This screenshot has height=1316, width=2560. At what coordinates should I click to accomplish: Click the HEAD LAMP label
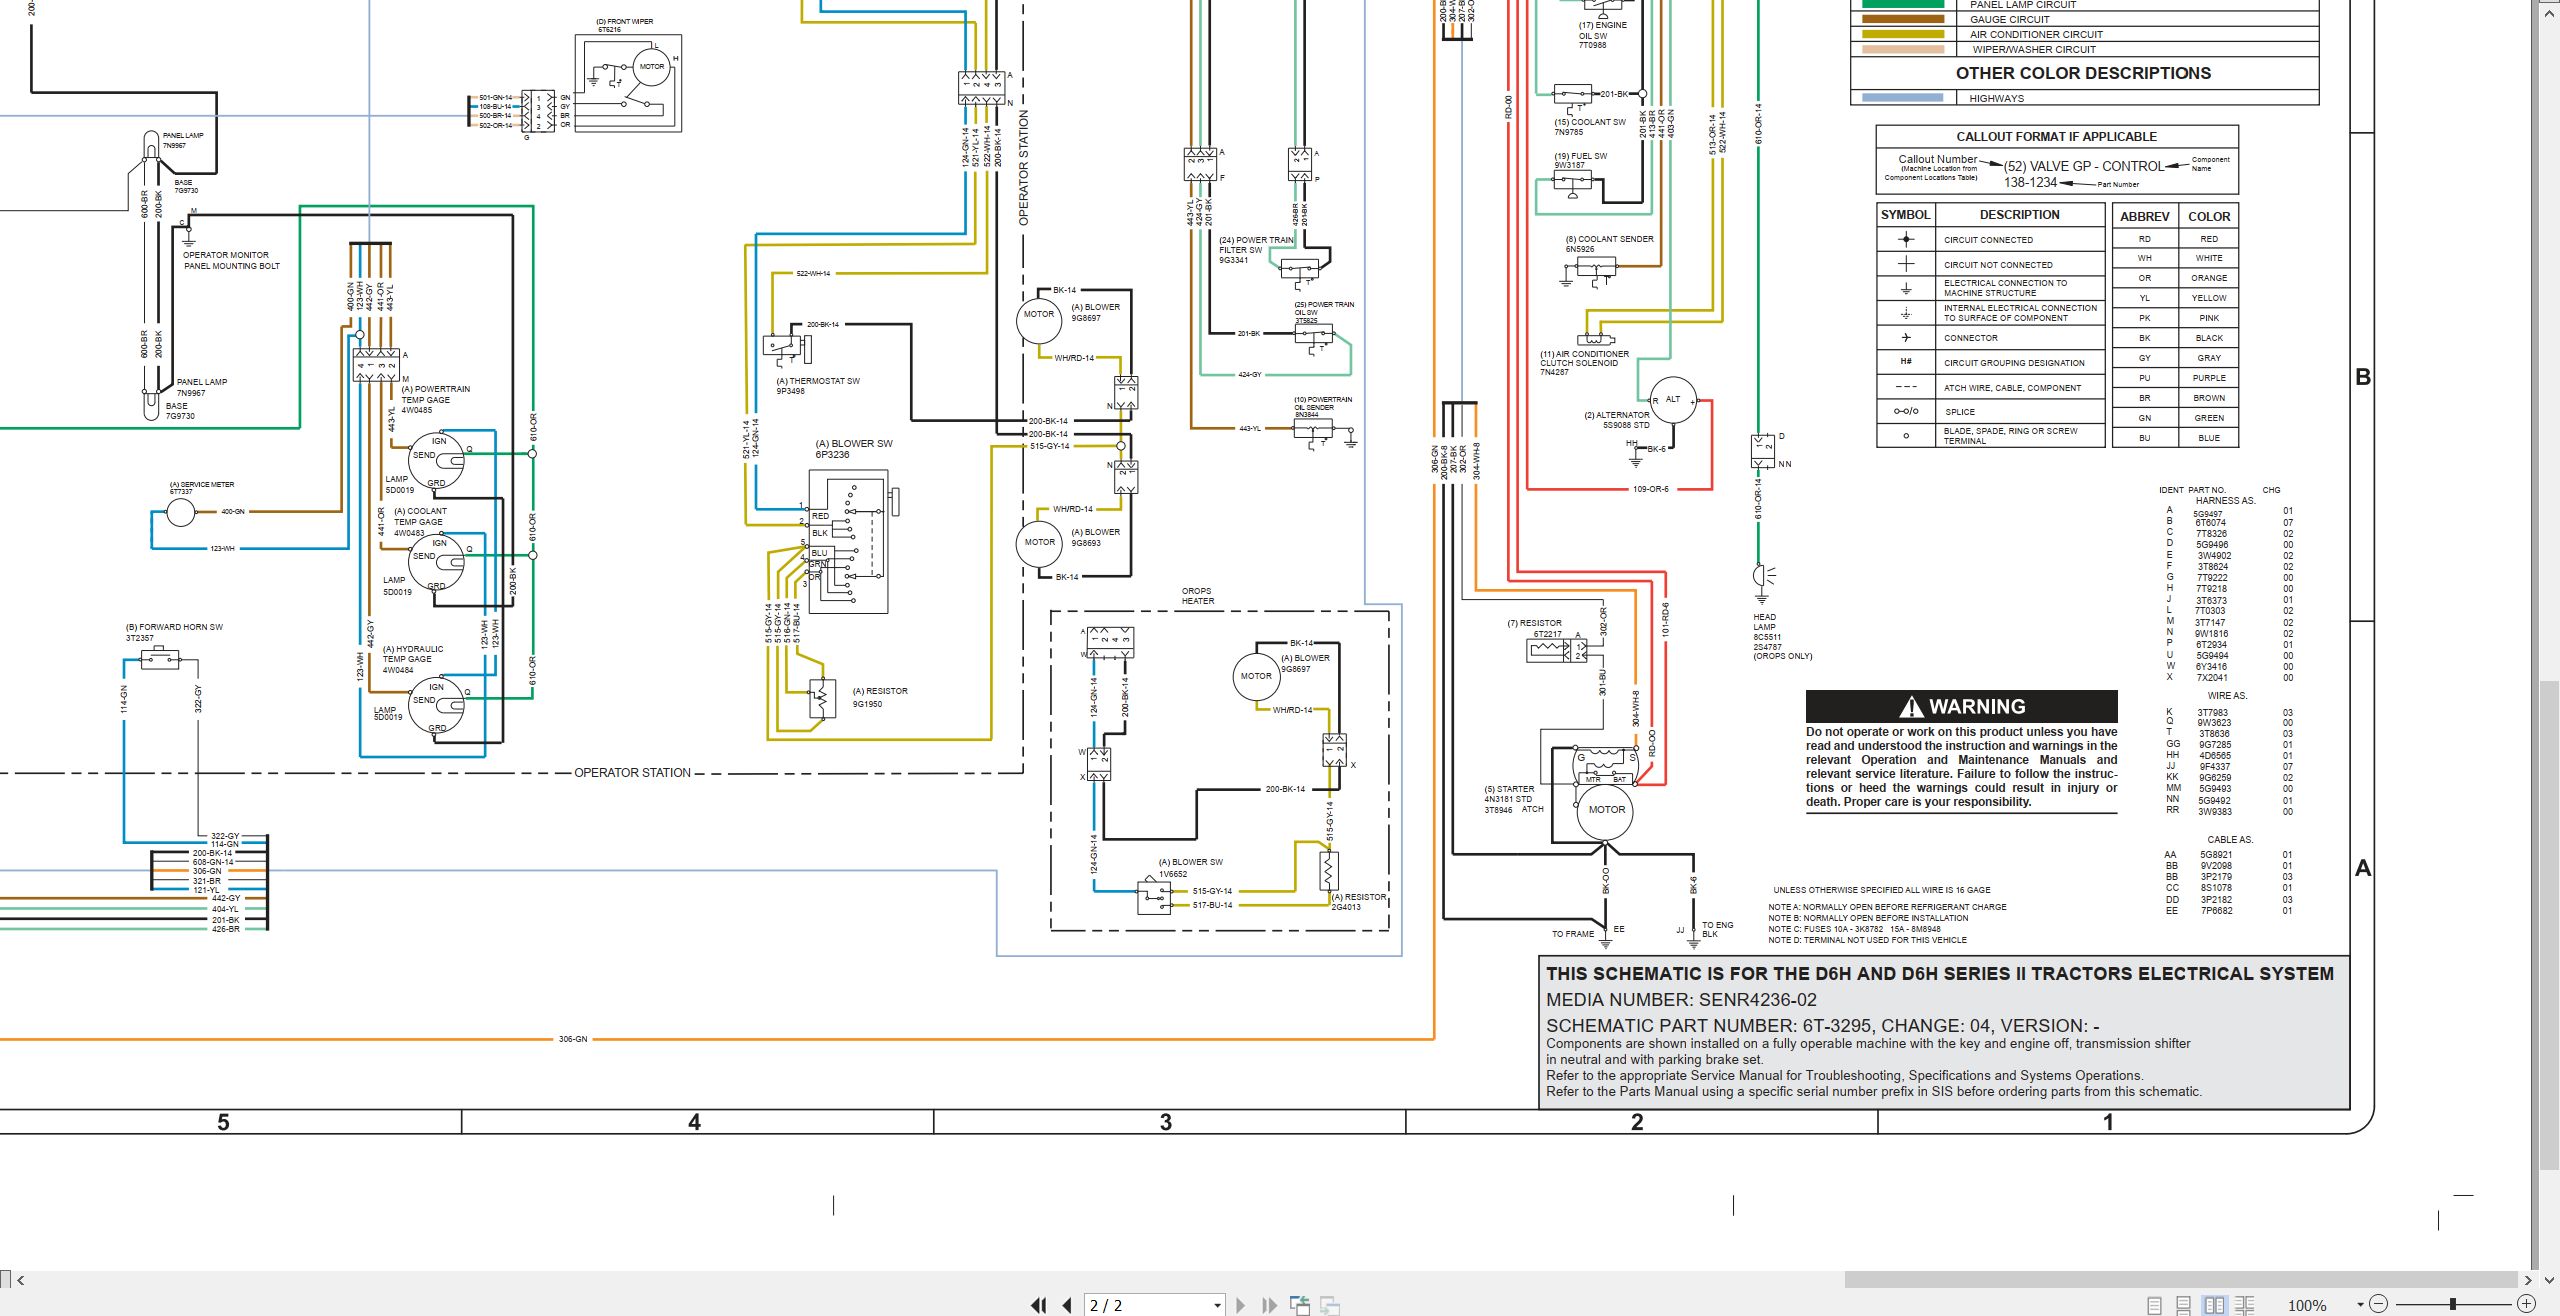tap(1765, 622)
